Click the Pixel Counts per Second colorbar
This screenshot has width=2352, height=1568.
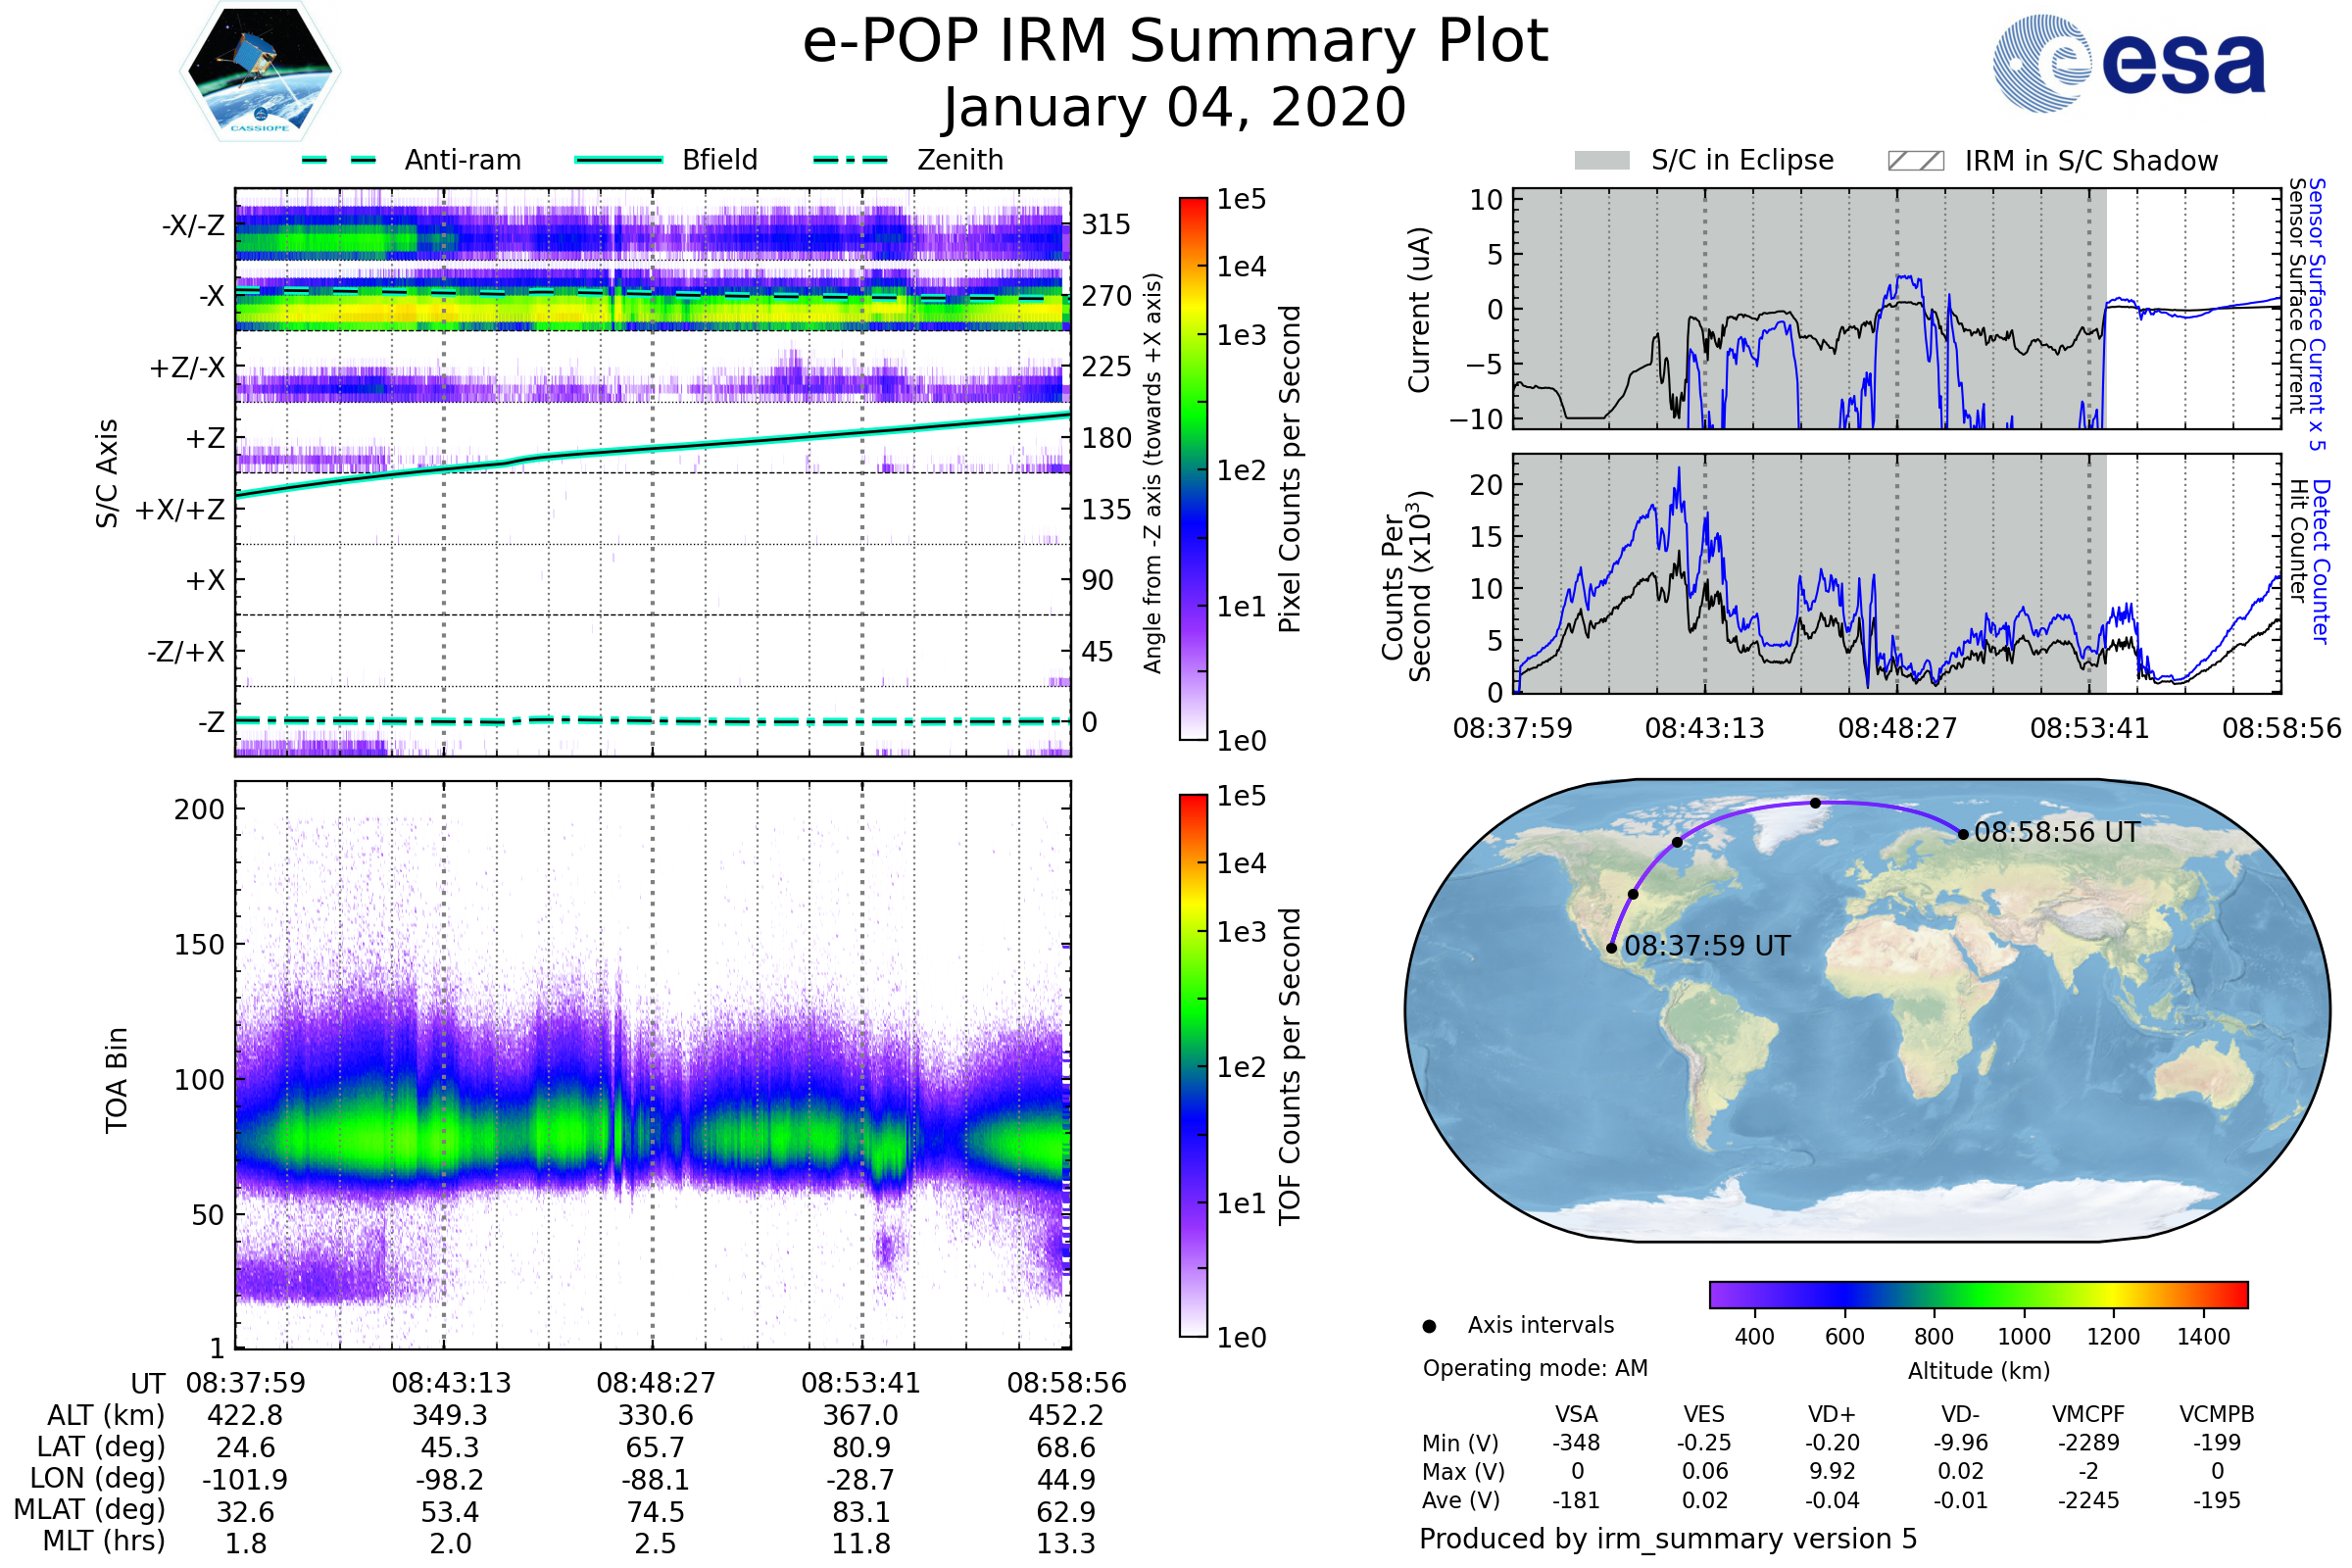click(1193, 469)
